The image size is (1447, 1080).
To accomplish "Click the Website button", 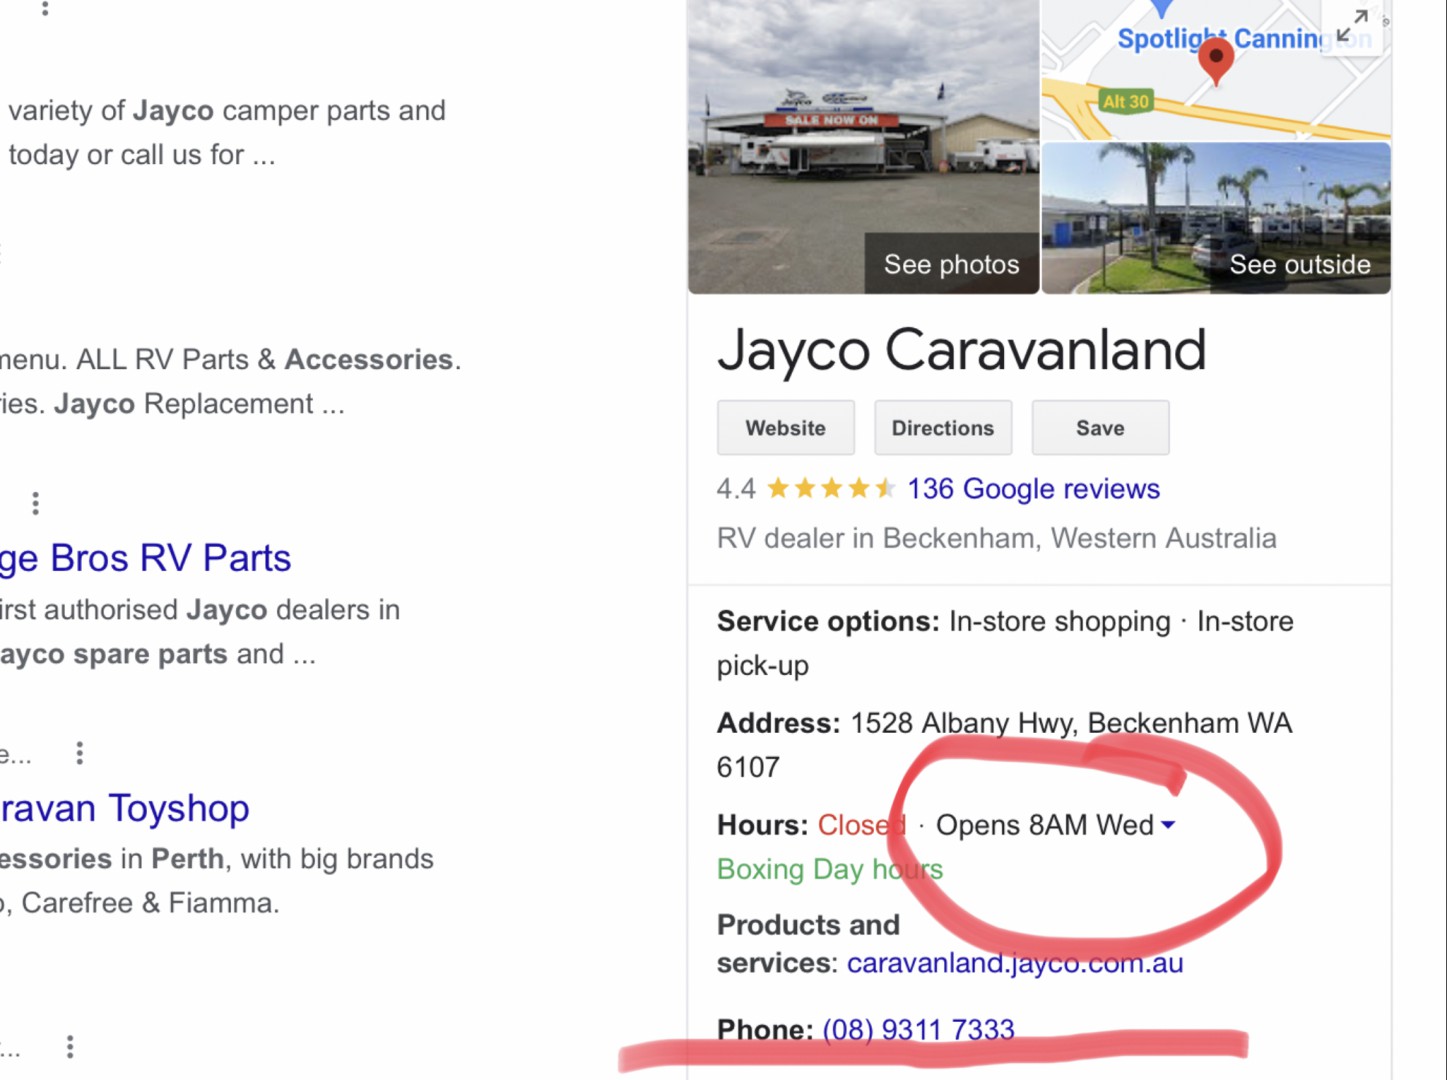I will [786, 428].
